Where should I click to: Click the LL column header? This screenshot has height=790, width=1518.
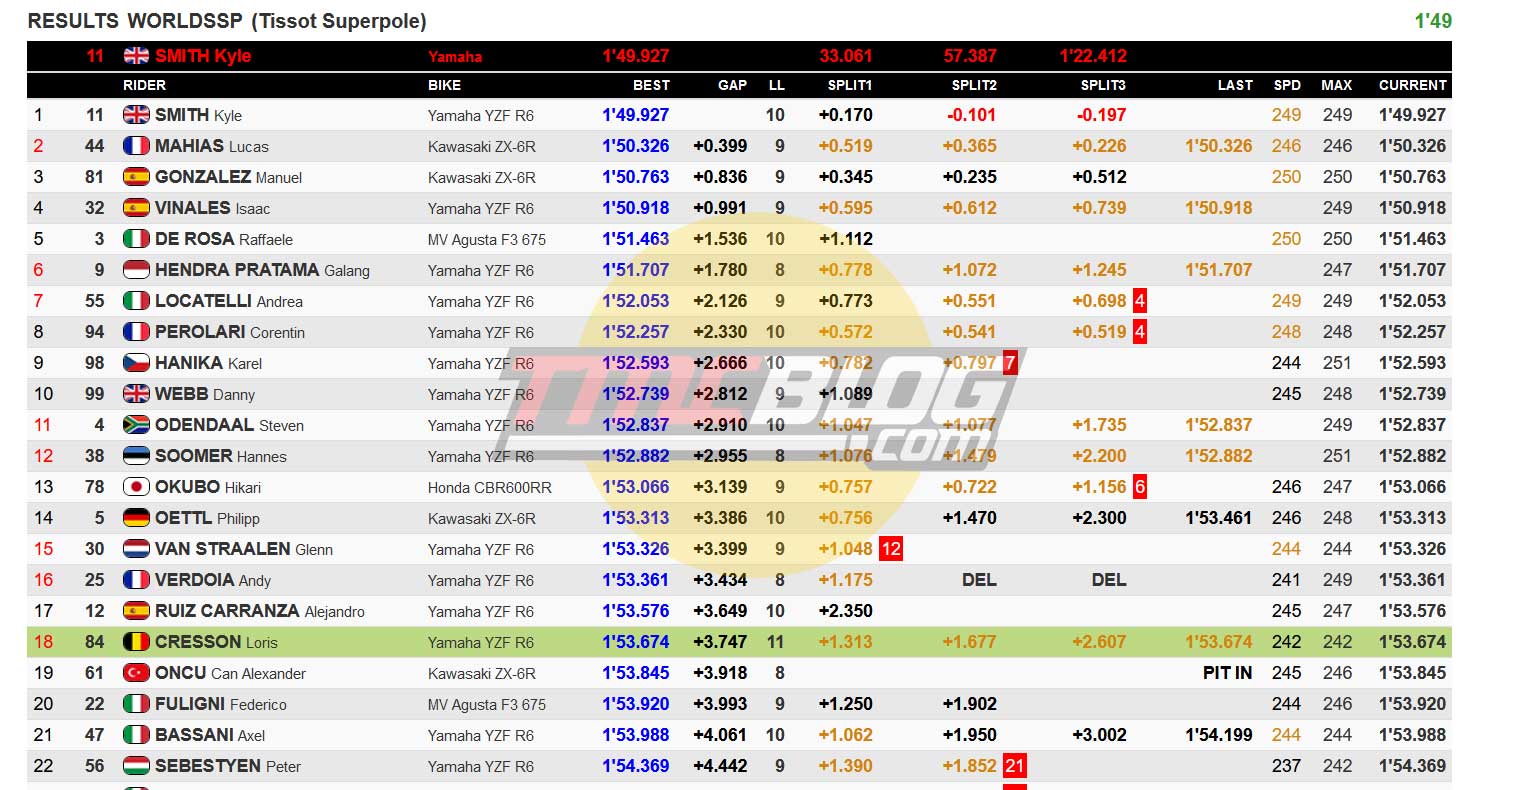(x=776, y=85)
